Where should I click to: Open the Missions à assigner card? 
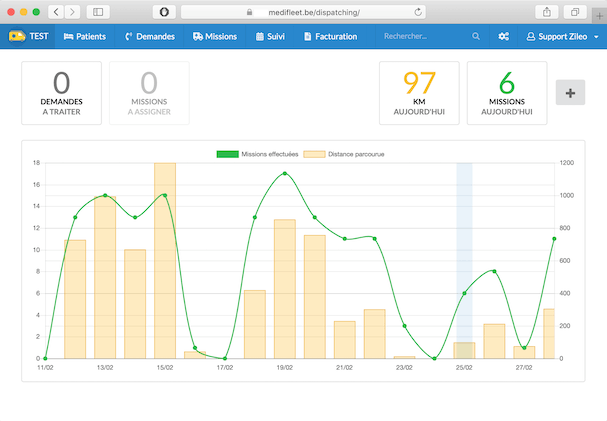click(x=149, y=93)
